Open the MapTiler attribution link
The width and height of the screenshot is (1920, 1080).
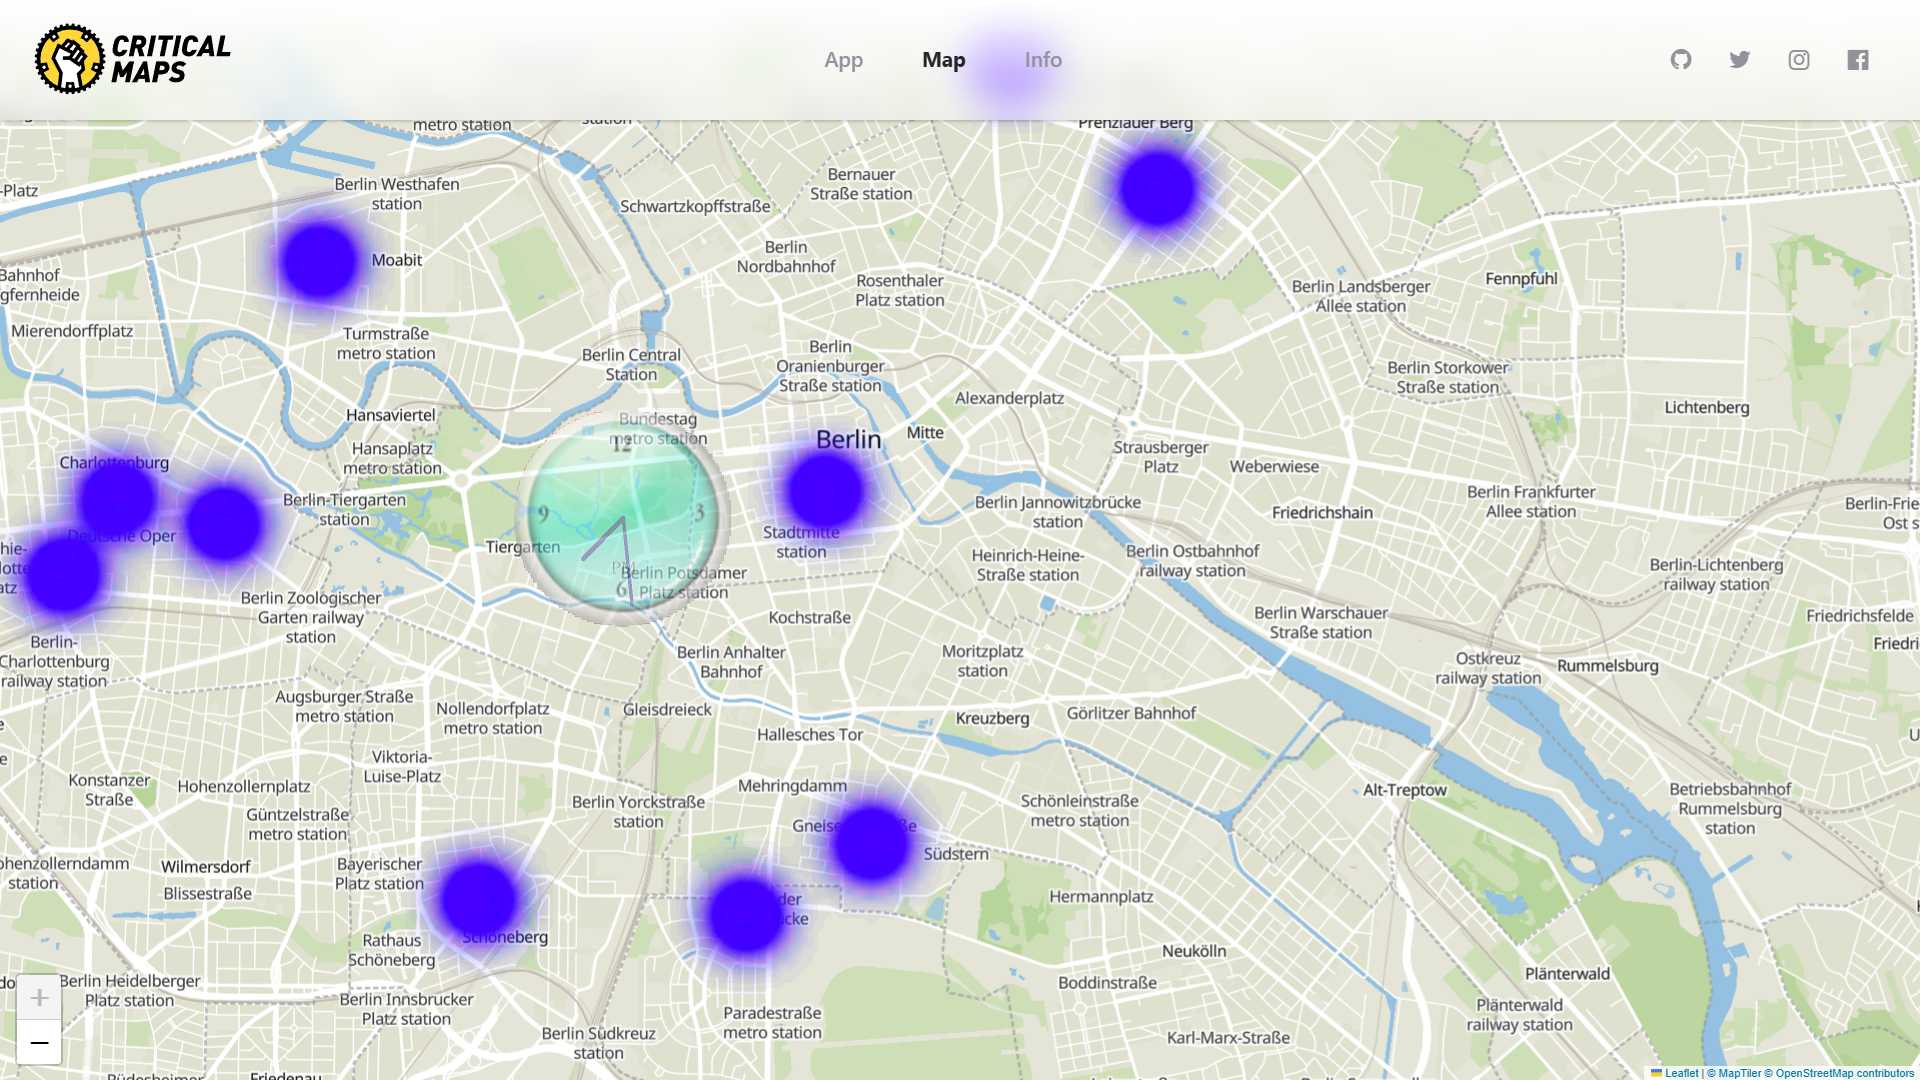1739,1073
